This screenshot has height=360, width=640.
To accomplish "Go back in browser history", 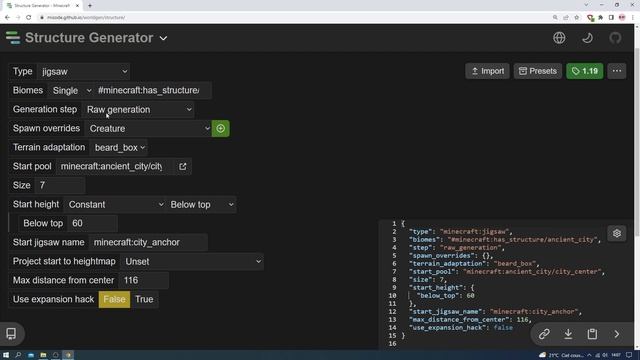I will (7, 18).
